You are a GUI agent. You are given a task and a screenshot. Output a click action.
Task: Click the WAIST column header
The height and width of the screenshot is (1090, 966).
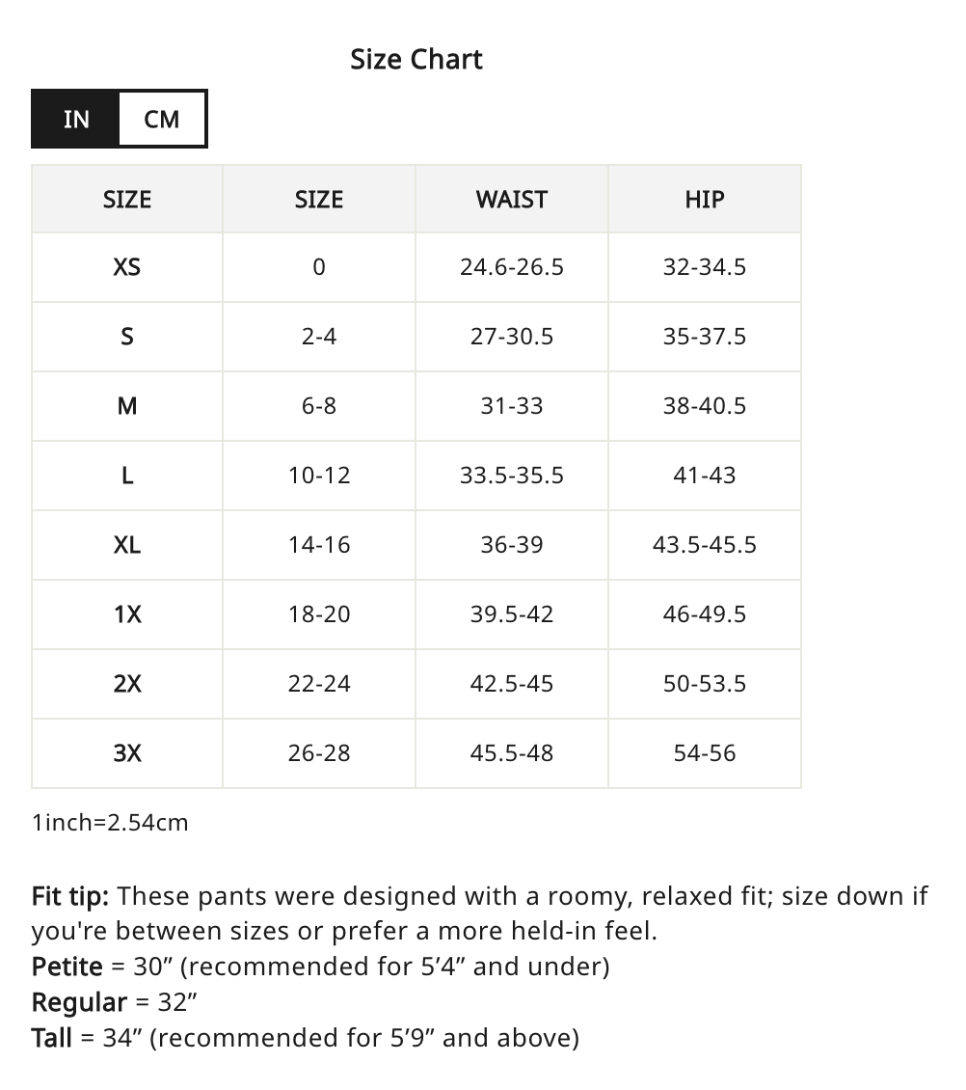click(x=511, y=199)
